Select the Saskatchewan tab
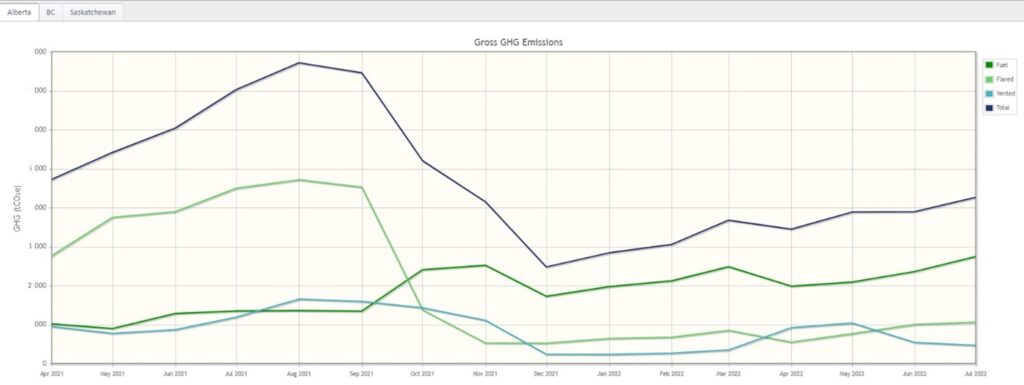This screenshot has height=385, width=1024. point(93,12)
